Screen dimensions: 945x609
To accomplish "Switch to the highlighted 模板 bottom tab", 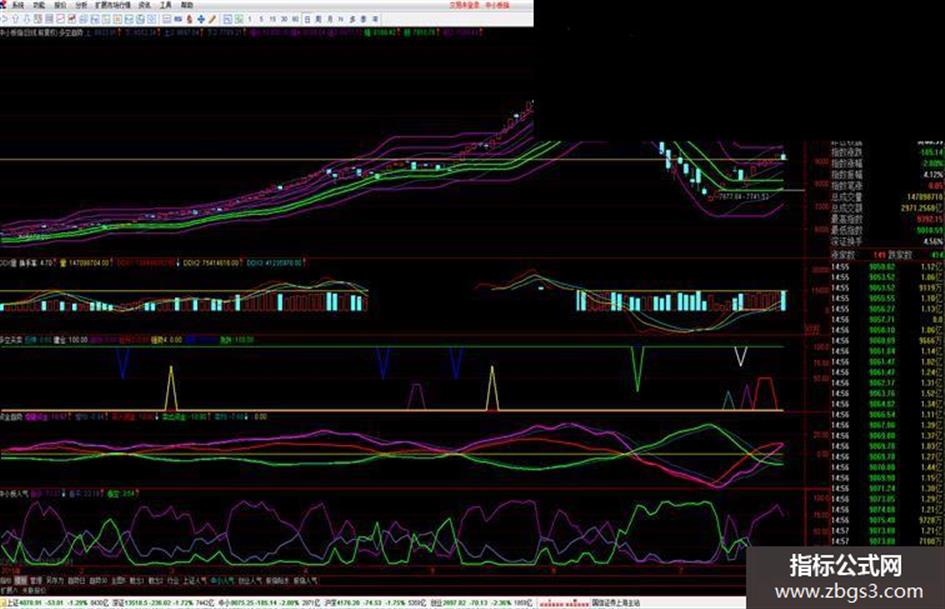I will coord(21,581).
